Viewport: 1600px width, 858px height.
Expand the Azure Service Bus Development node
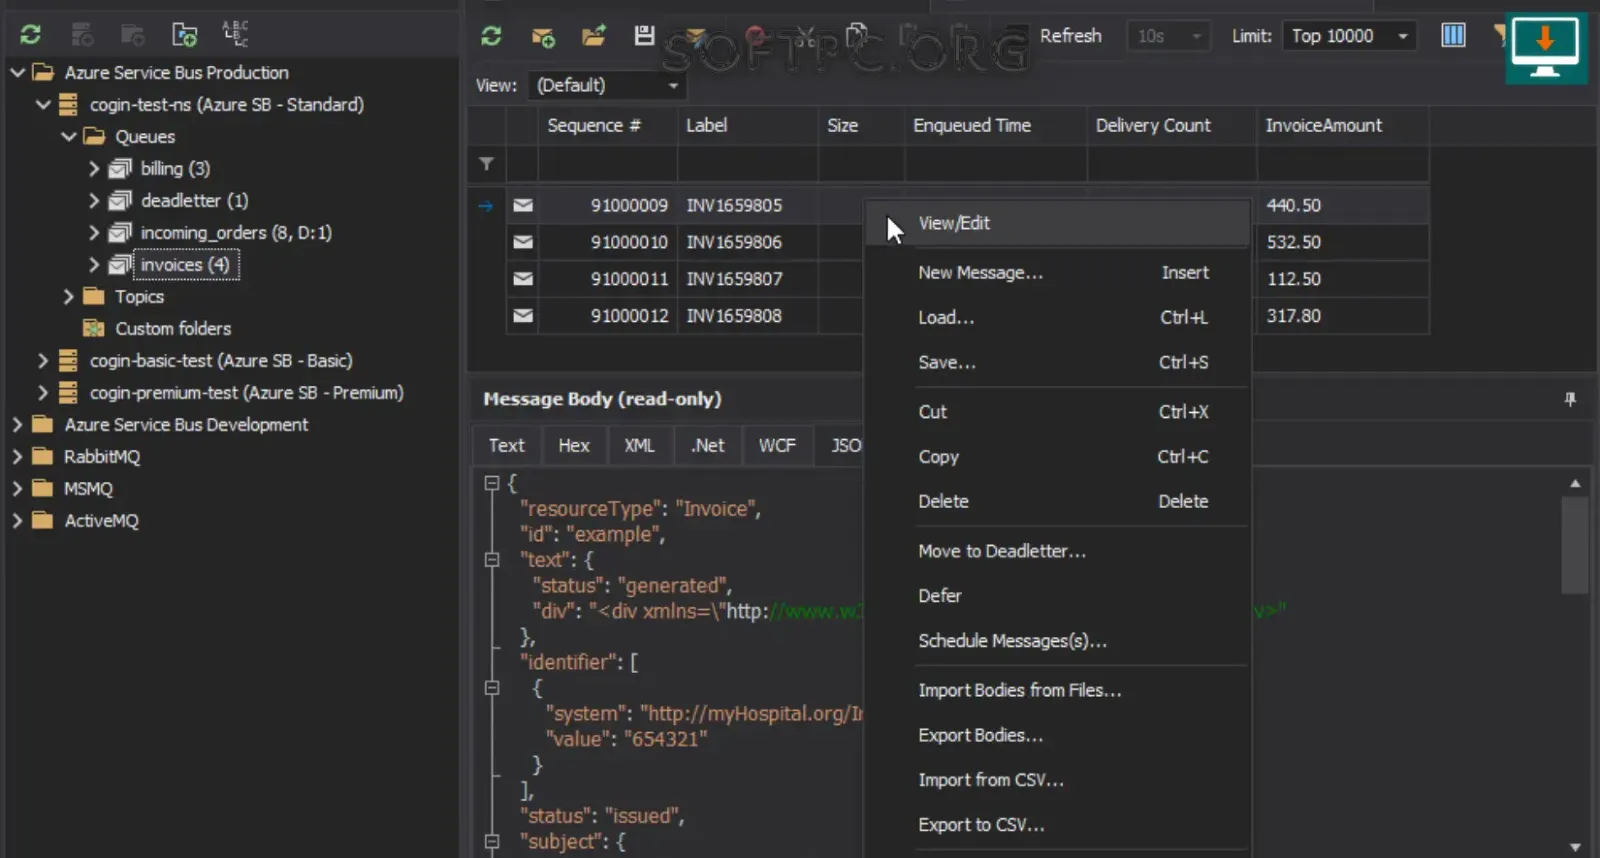pos(17,424)
